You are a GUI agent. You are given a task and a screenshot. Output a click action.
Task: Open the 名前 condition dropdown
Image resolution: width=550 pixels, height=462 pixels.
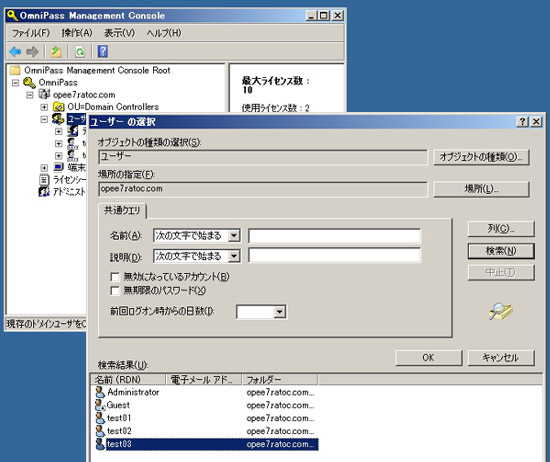pyautogui.click(x=234, y=235)
